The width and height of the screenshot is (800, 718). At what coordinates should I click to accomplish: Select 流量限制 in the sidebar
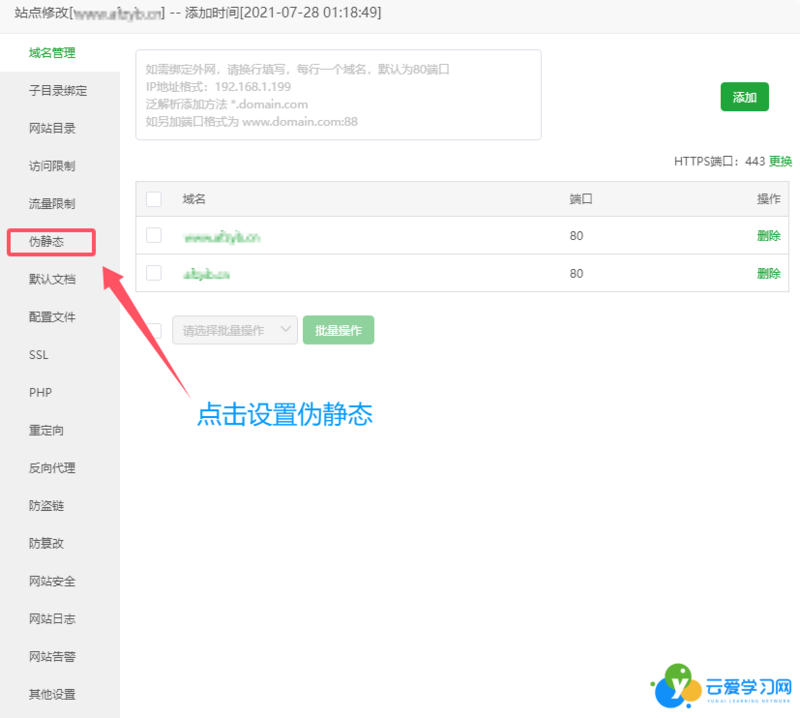pyautogui.click(x=52, y=204)
